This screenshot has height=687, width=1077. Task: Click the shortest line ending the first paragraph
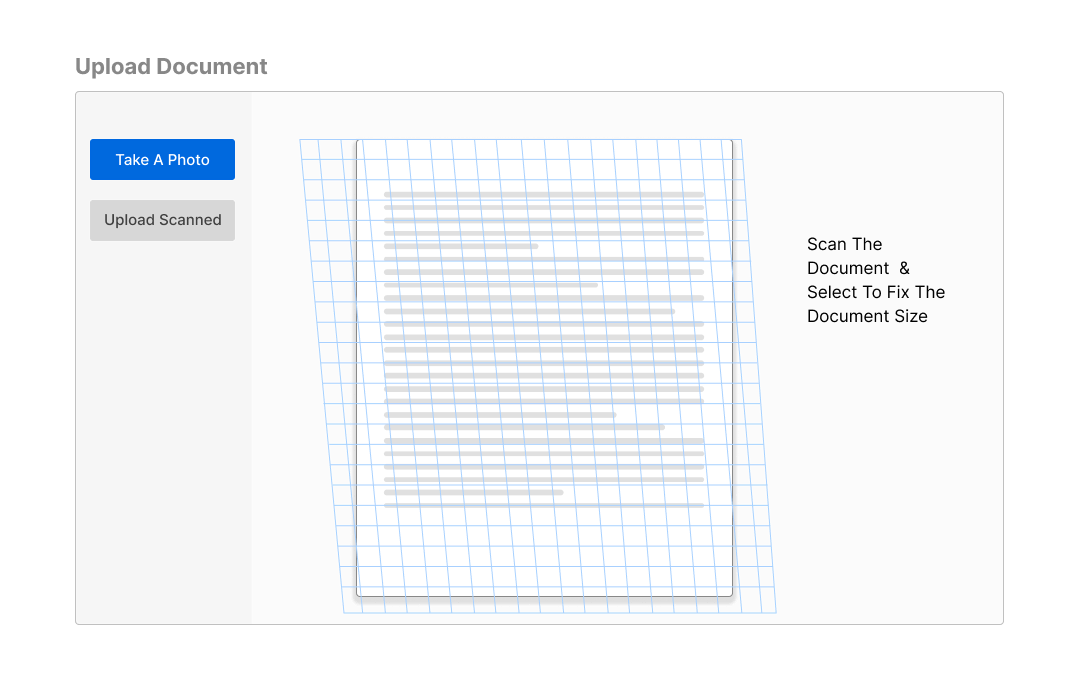pyautogui.click(x=461, y=246)
